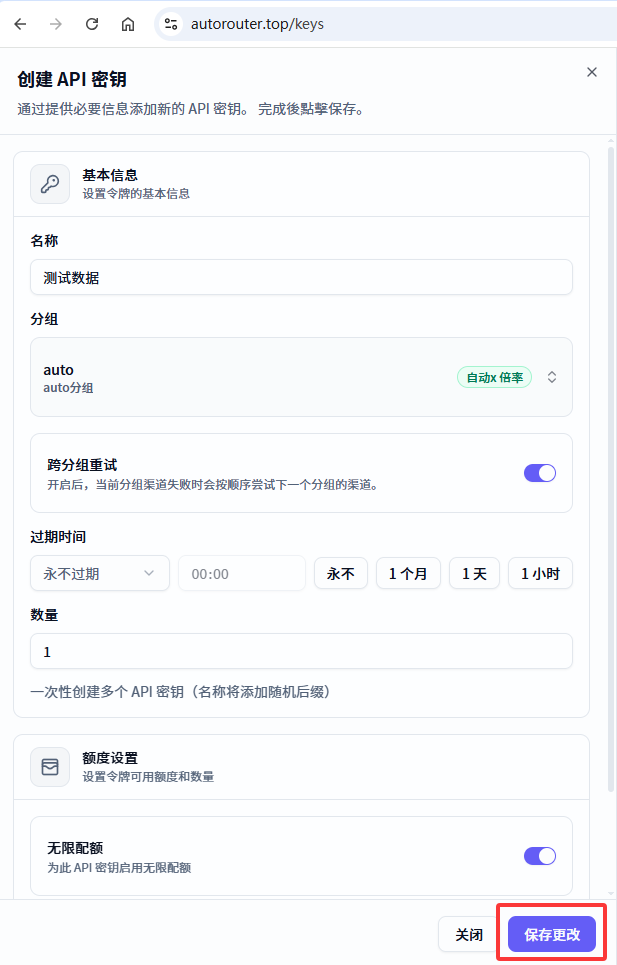Viewport: 617px width, 965px height.
Task: Go back in browser history
Action: tap(20, 24)
